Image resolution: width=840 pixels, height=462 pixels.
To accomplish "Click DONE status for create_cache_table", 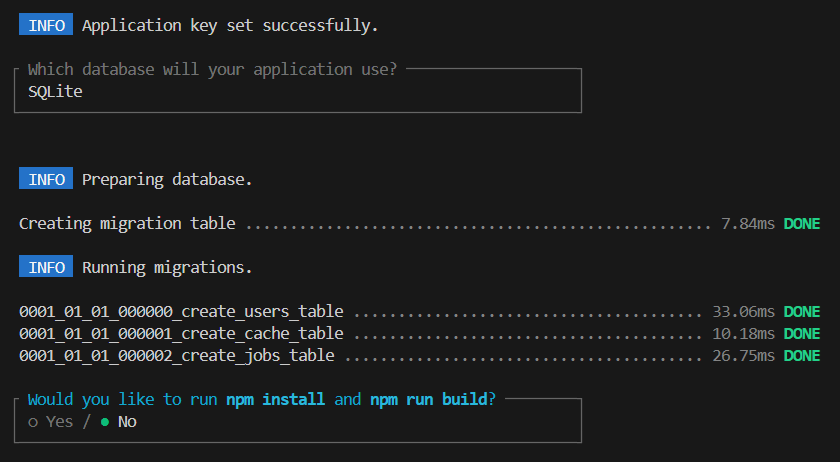I will 801,334.
